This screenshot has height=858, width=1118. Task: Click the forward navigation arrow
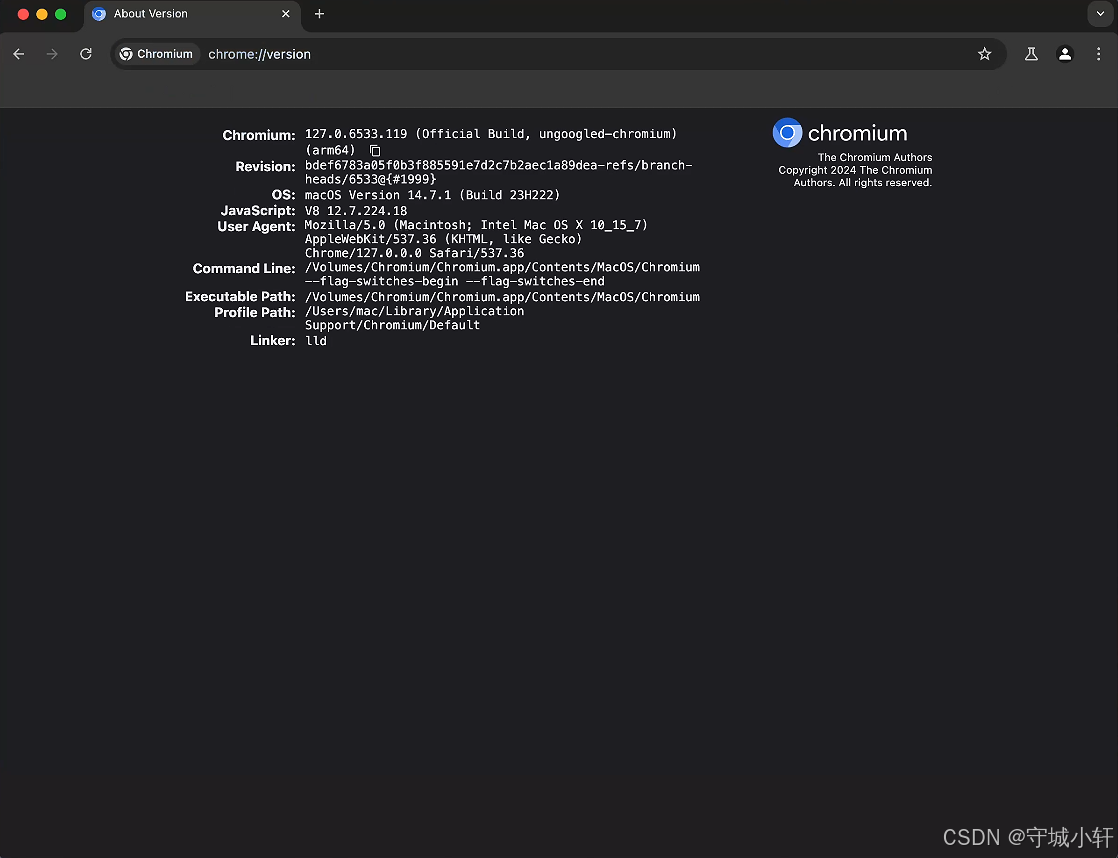[x=52, y=54]
